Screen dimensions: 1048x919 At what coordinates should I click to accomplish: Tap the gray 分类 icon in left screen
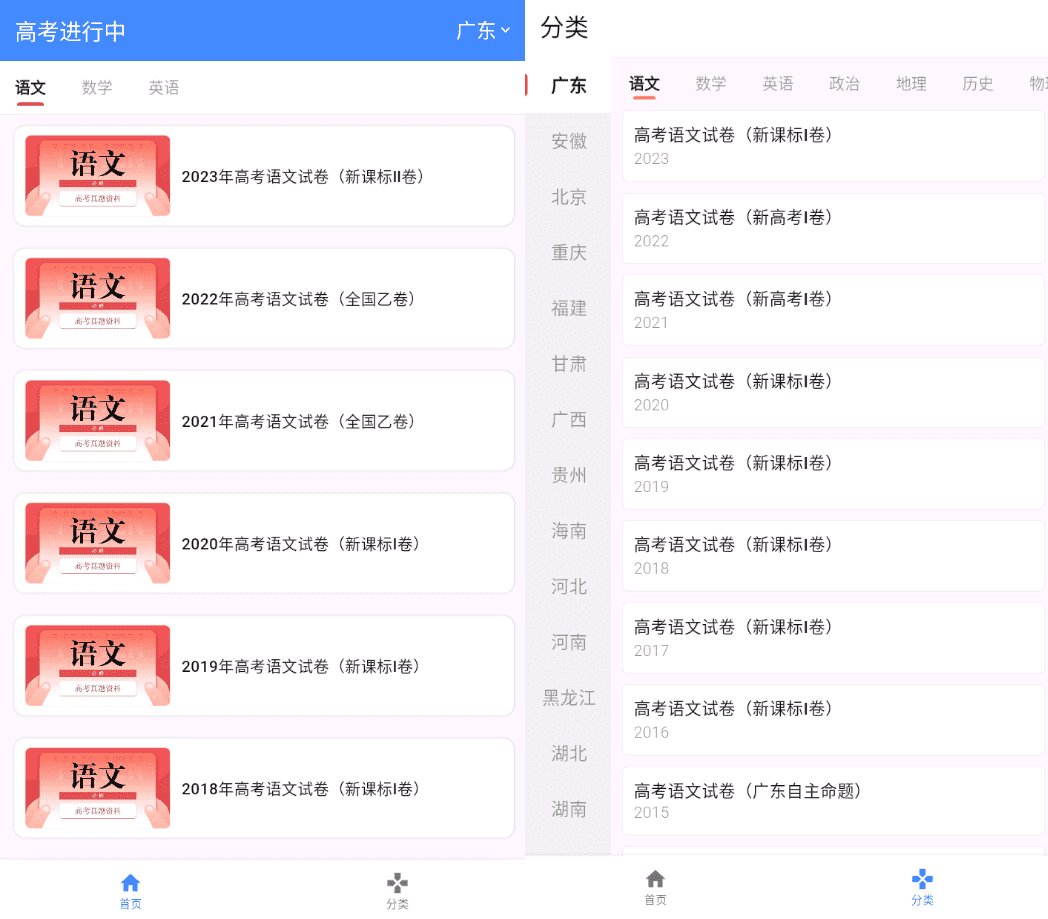click(397, 884)
